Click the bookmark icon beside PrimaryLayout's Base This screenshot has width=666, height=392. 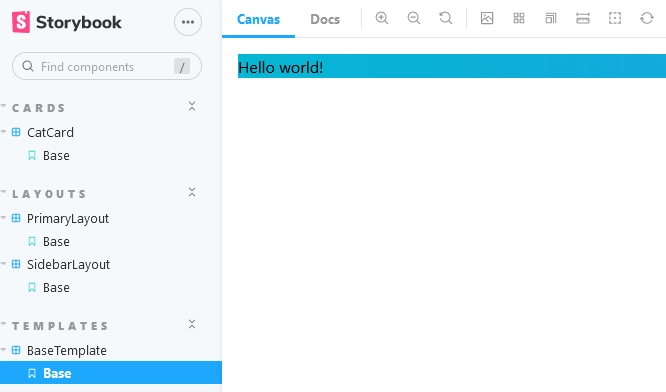[32, 242]
